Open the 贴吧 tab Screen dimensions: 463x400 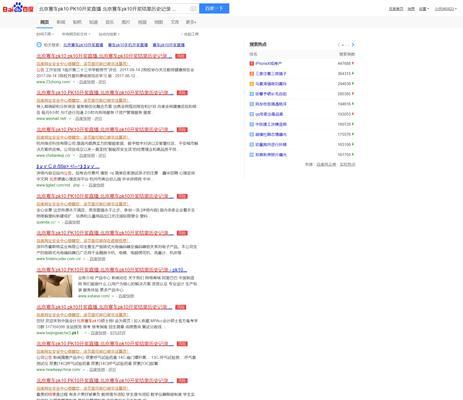77,22
